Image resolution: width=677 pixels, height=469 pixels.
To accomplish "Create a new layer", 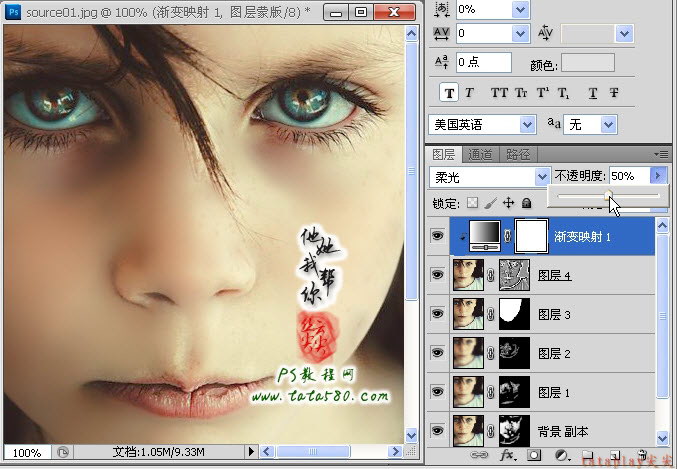I will point(615,455).
